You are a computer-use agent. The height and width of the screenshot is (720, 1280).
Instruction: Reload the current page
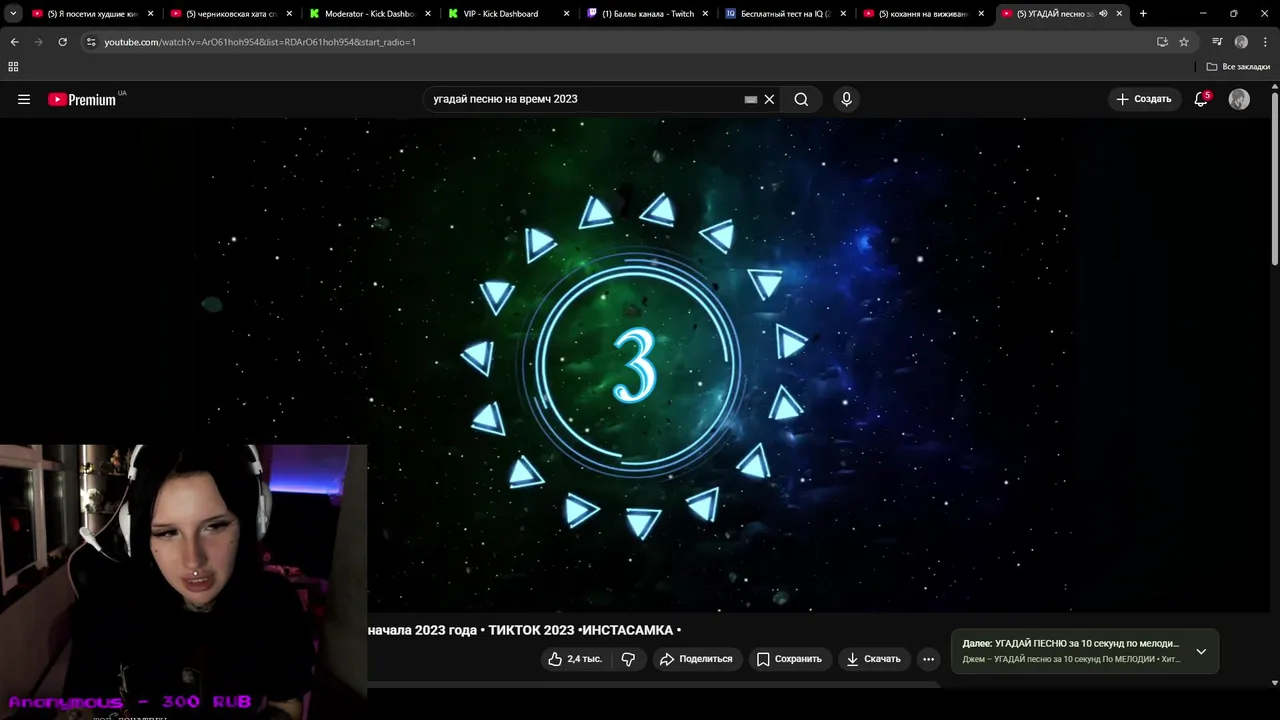point(62,42)
